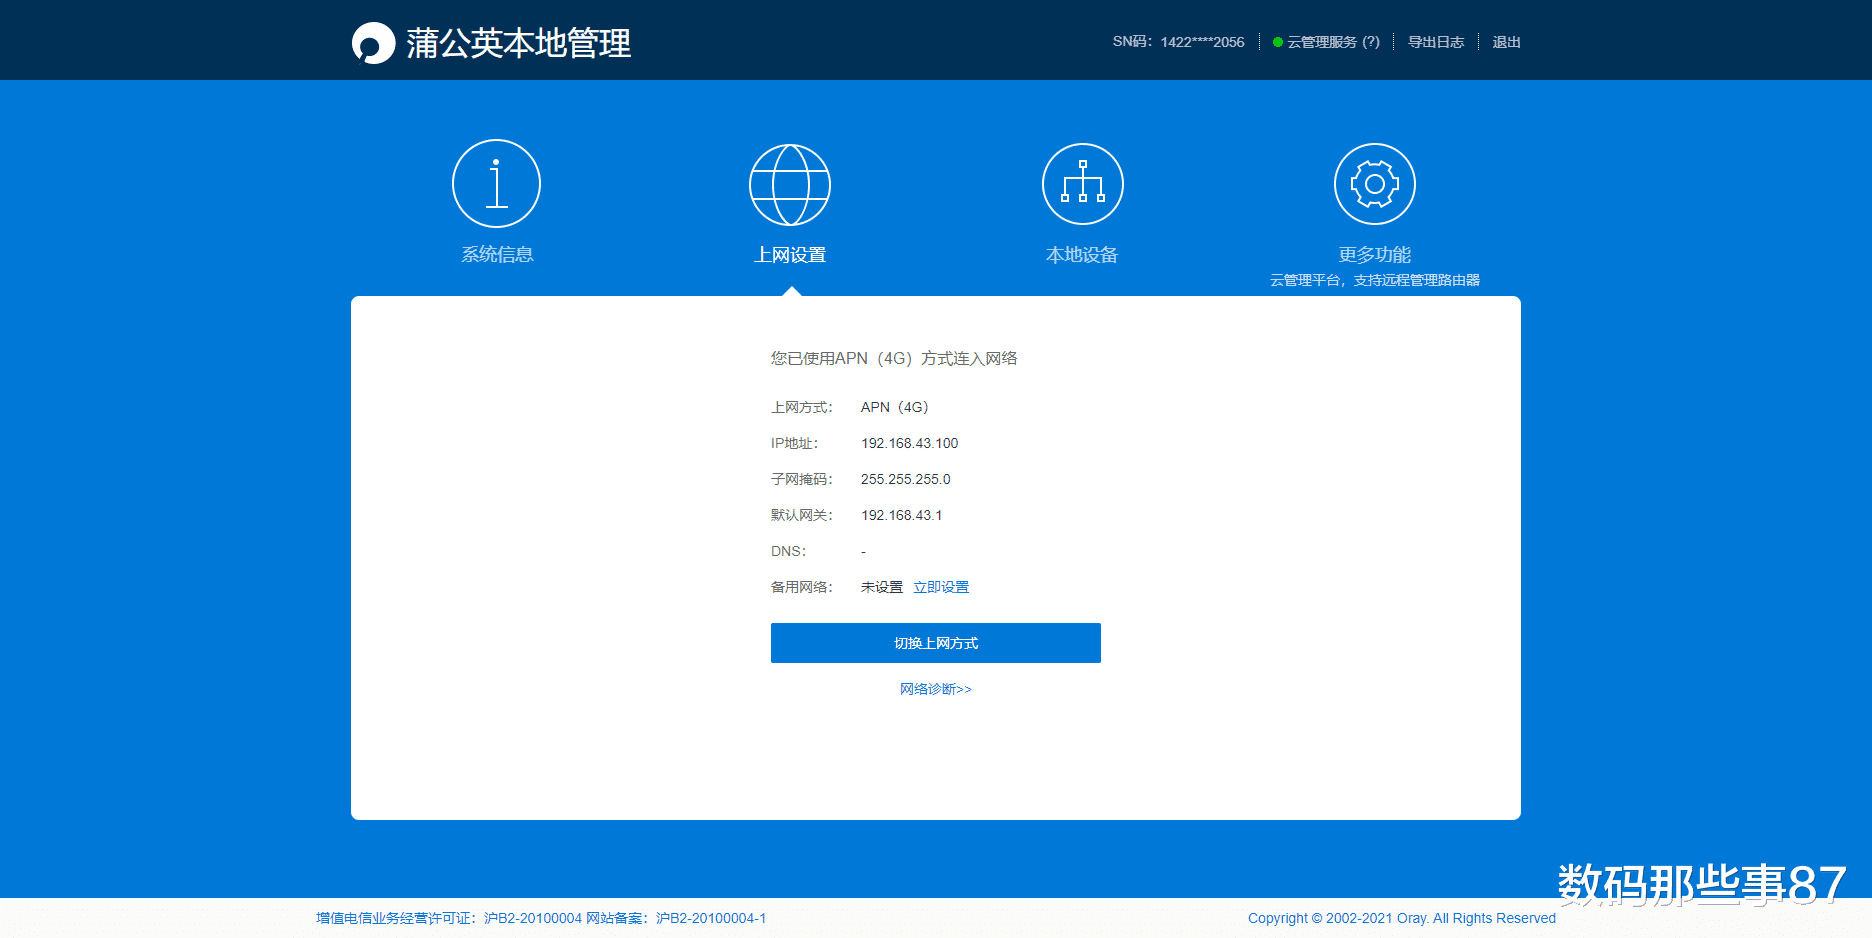The height and width of the screenshot is (938, 1872).
Task: Click the 蒲公英 logo icon
Action: 374,43
